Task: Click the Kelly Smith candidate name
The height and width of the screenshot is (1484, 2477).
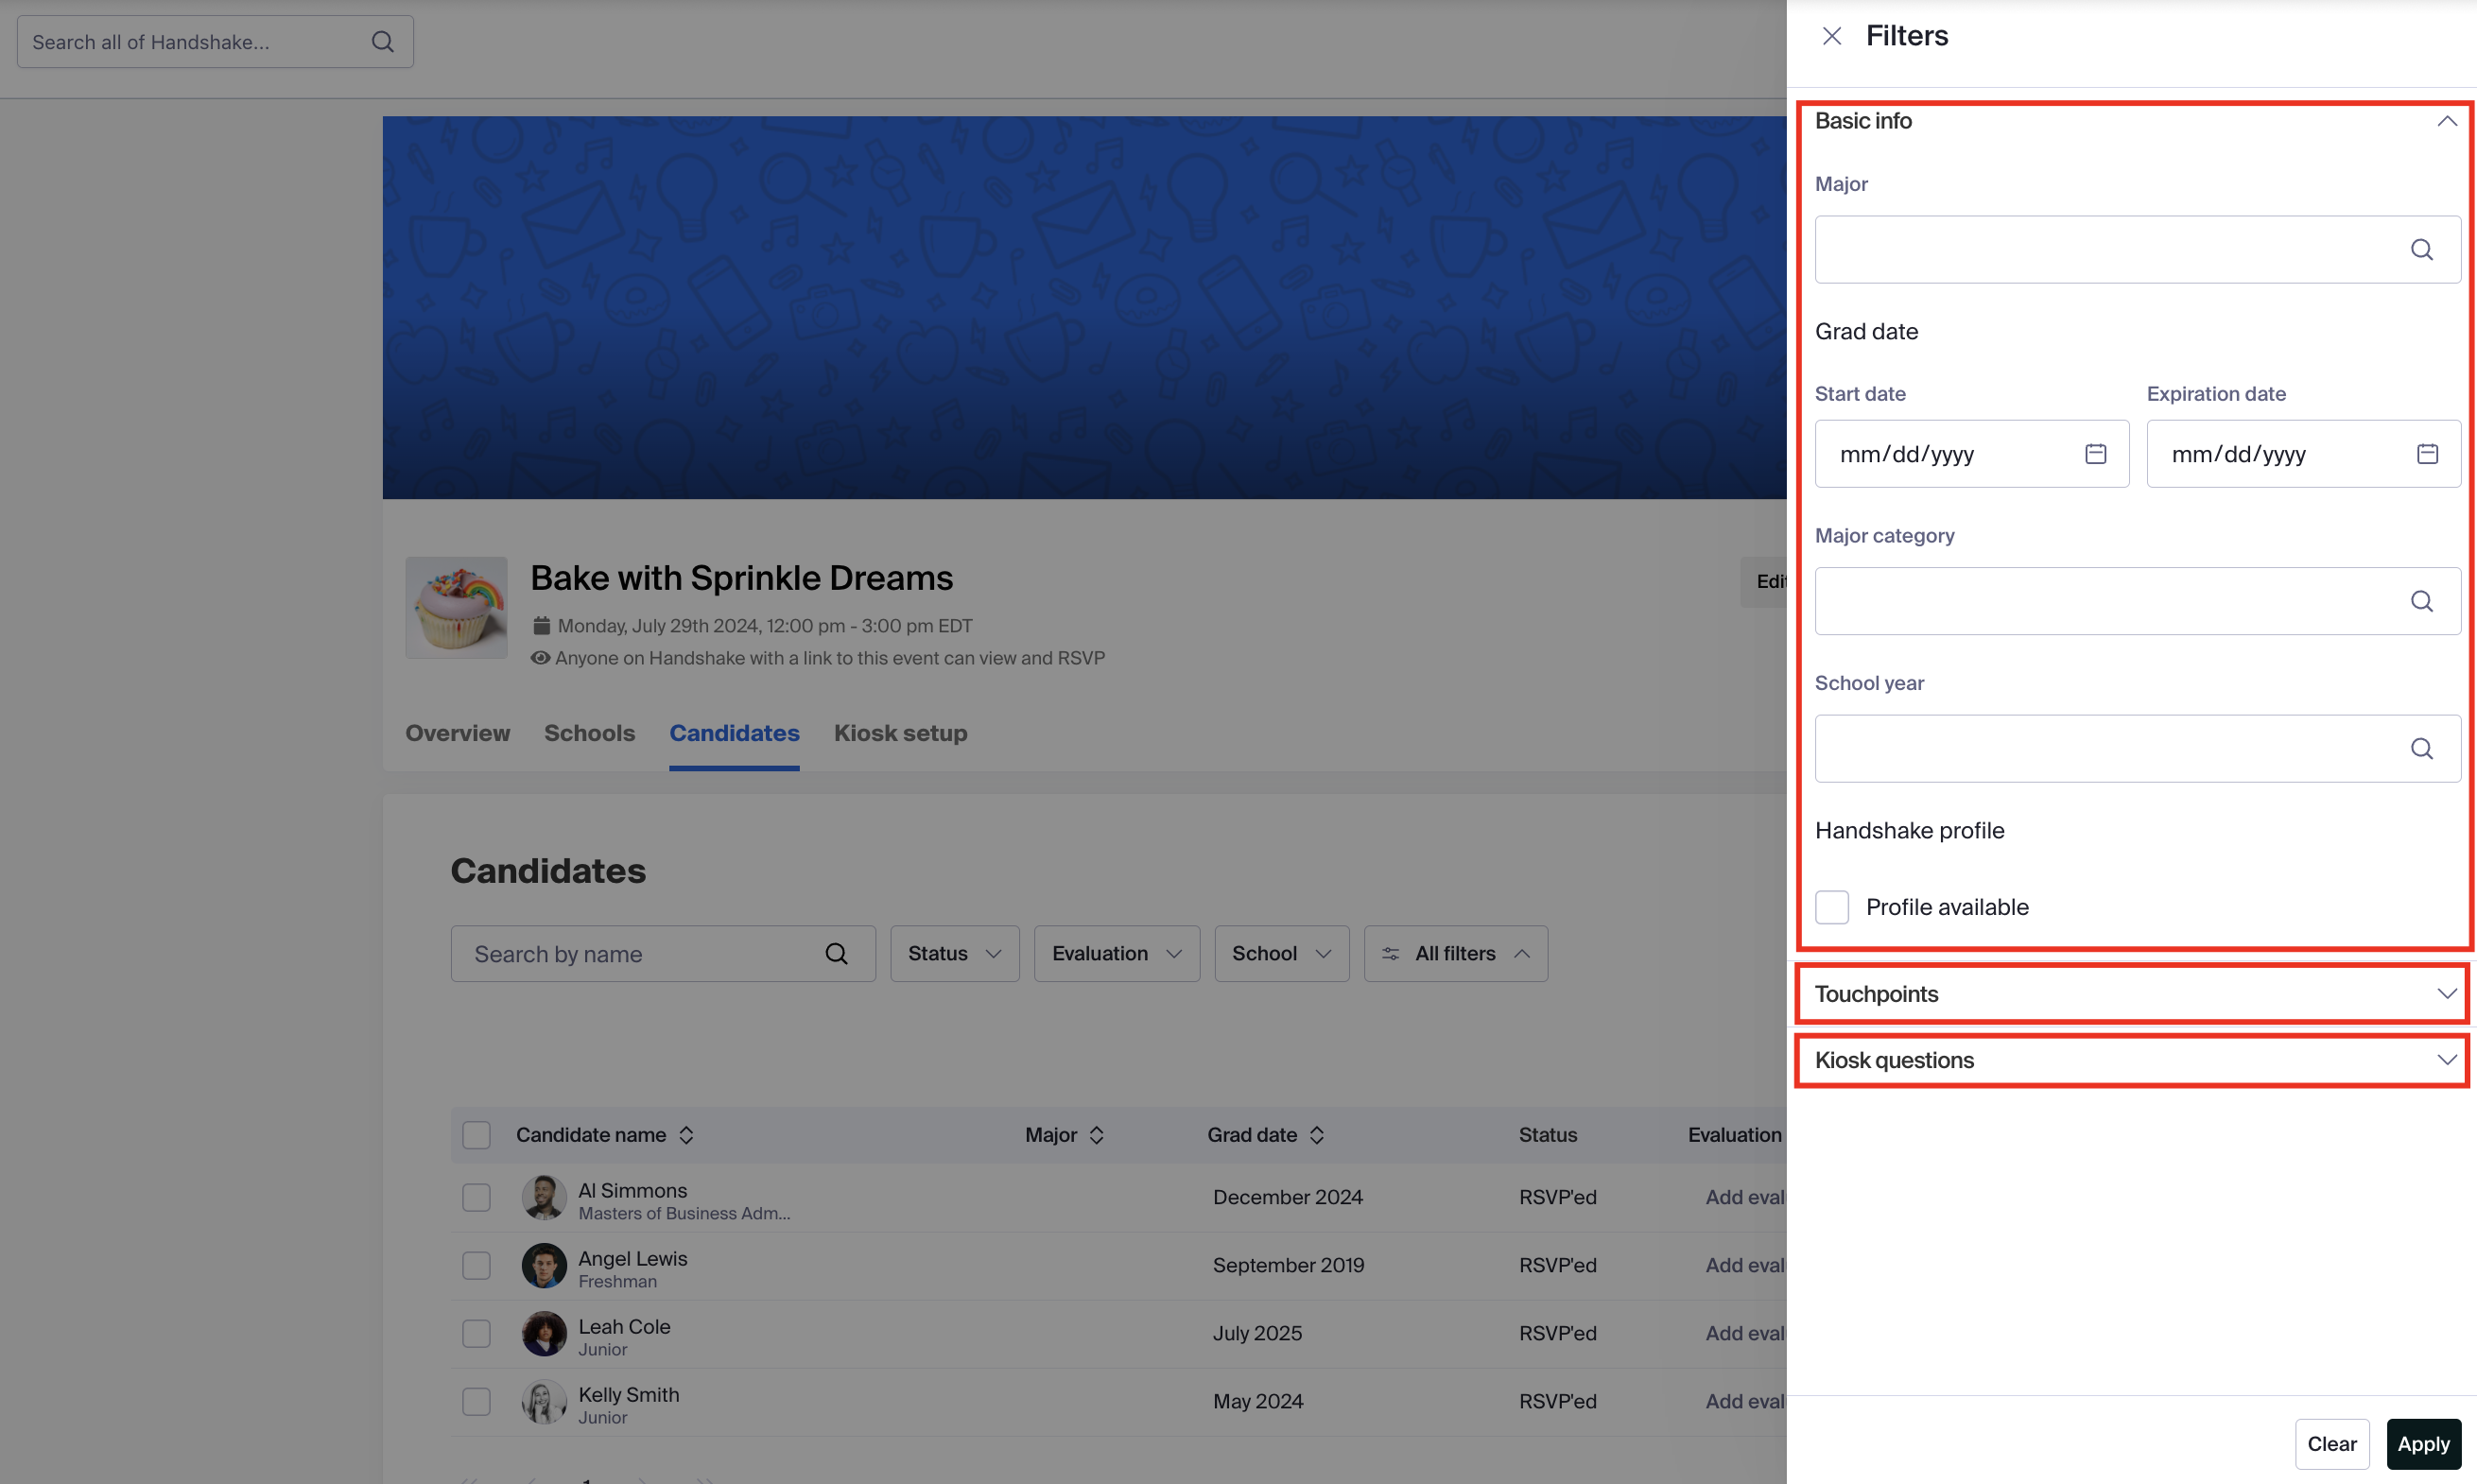Action: 628,1394
